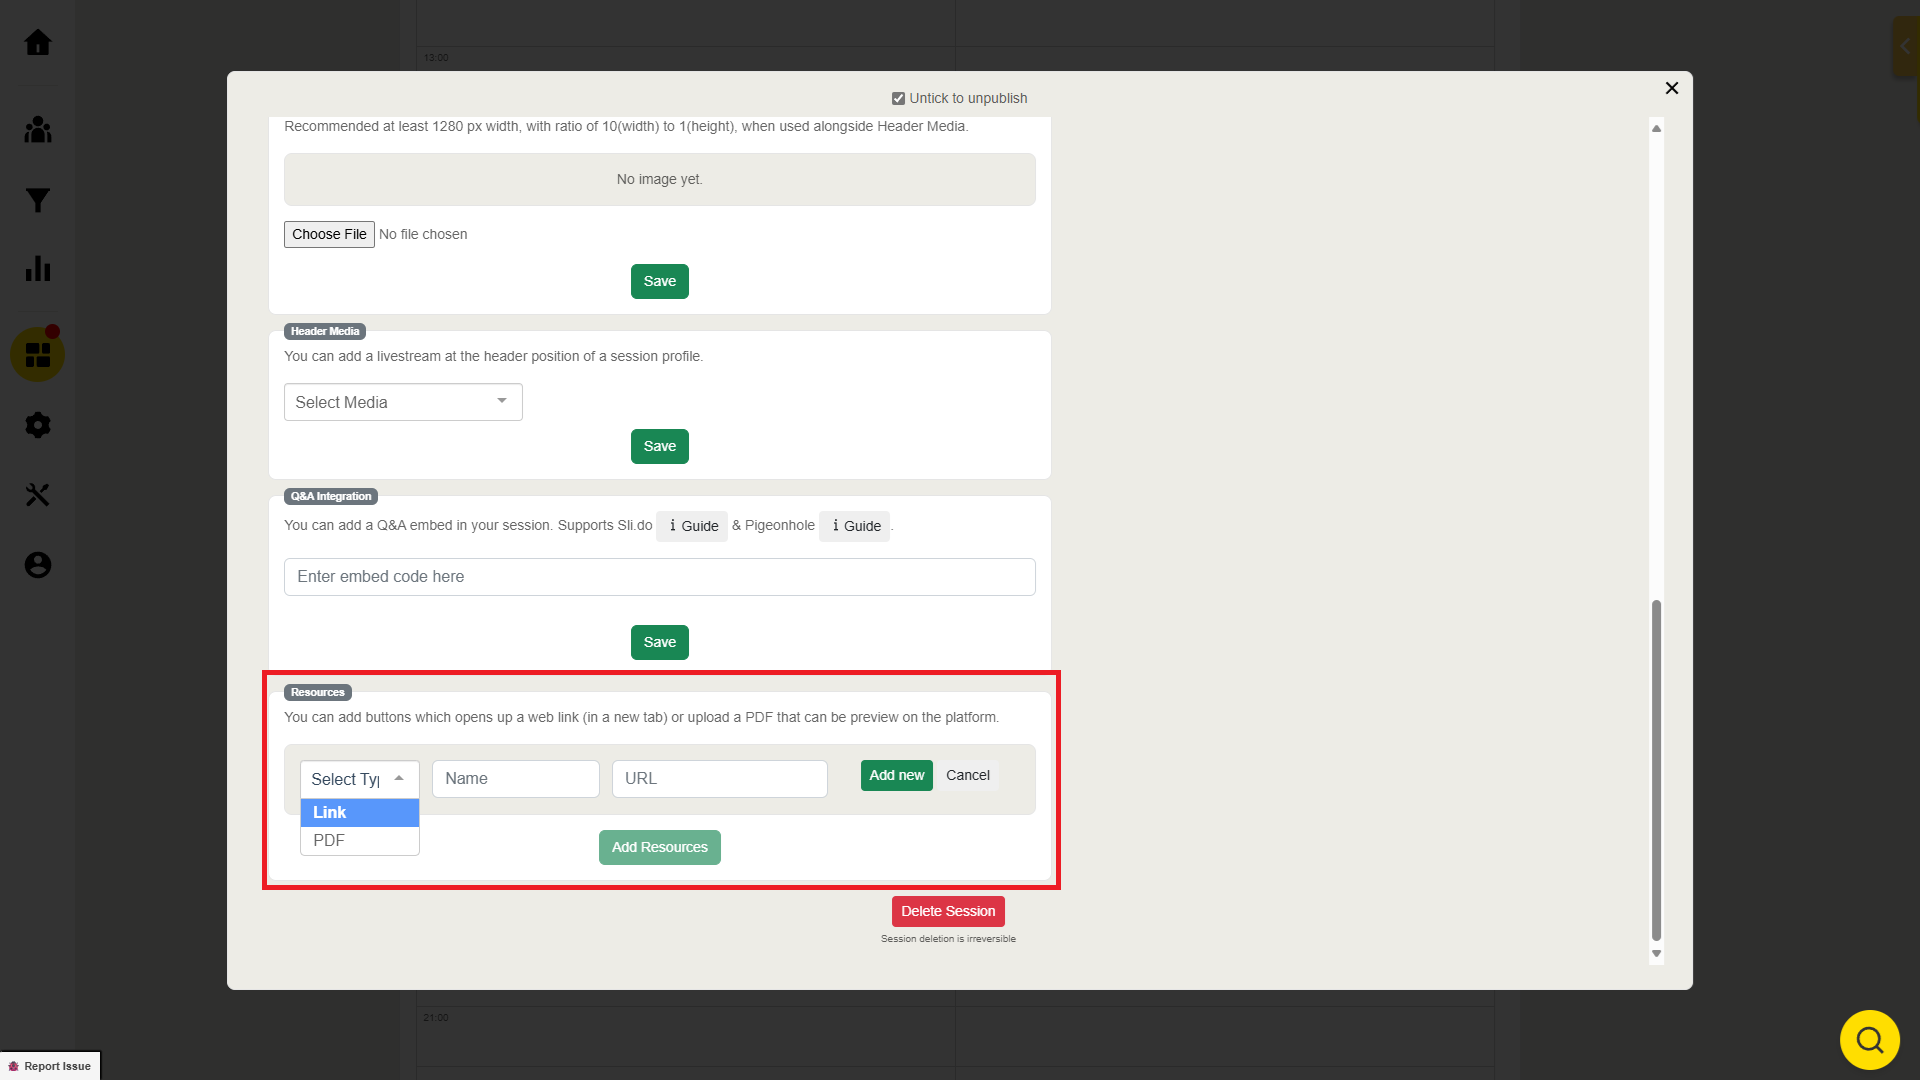Open the gear settings icon
Image resolution: width=1920 pixels, height=1080 pixels.
coord(38,425)
